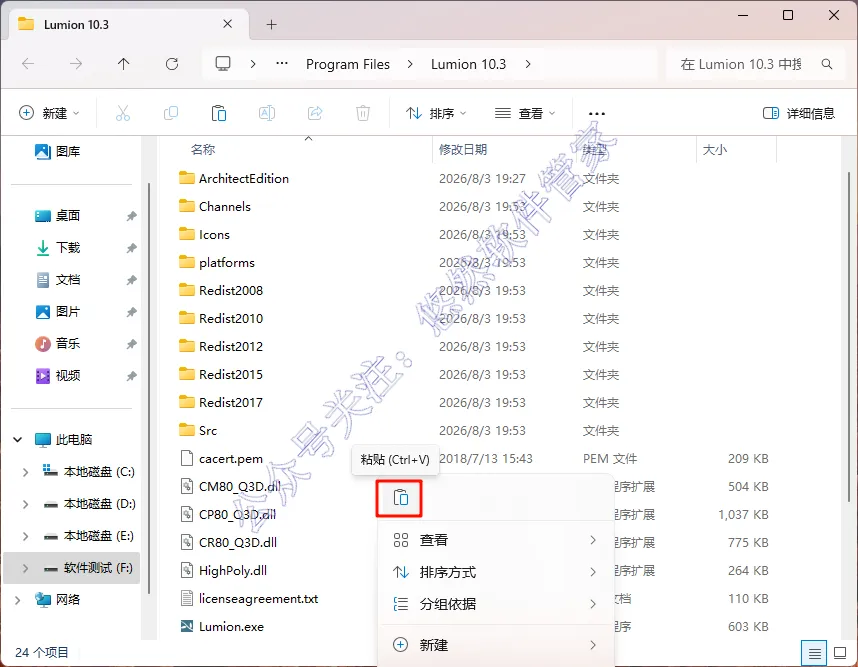The image size is (858, 667).
Task: Click the cut scissors icon in the toolbar
Action: (x=123, y=113)
